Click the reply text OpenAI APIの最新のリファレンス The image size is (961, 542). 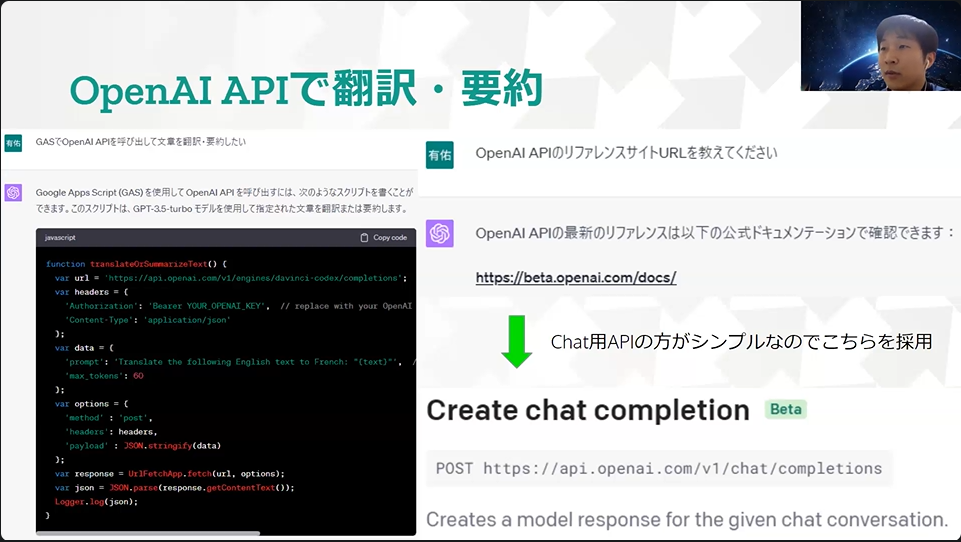(x=715, y=233)
